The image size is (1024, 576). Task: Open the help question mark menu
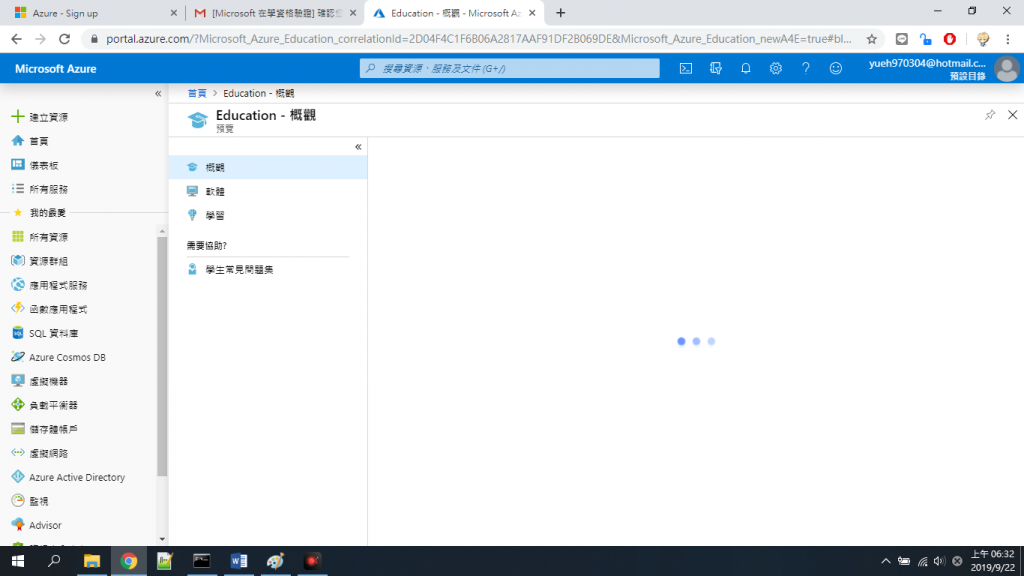(x=806, y=68)
